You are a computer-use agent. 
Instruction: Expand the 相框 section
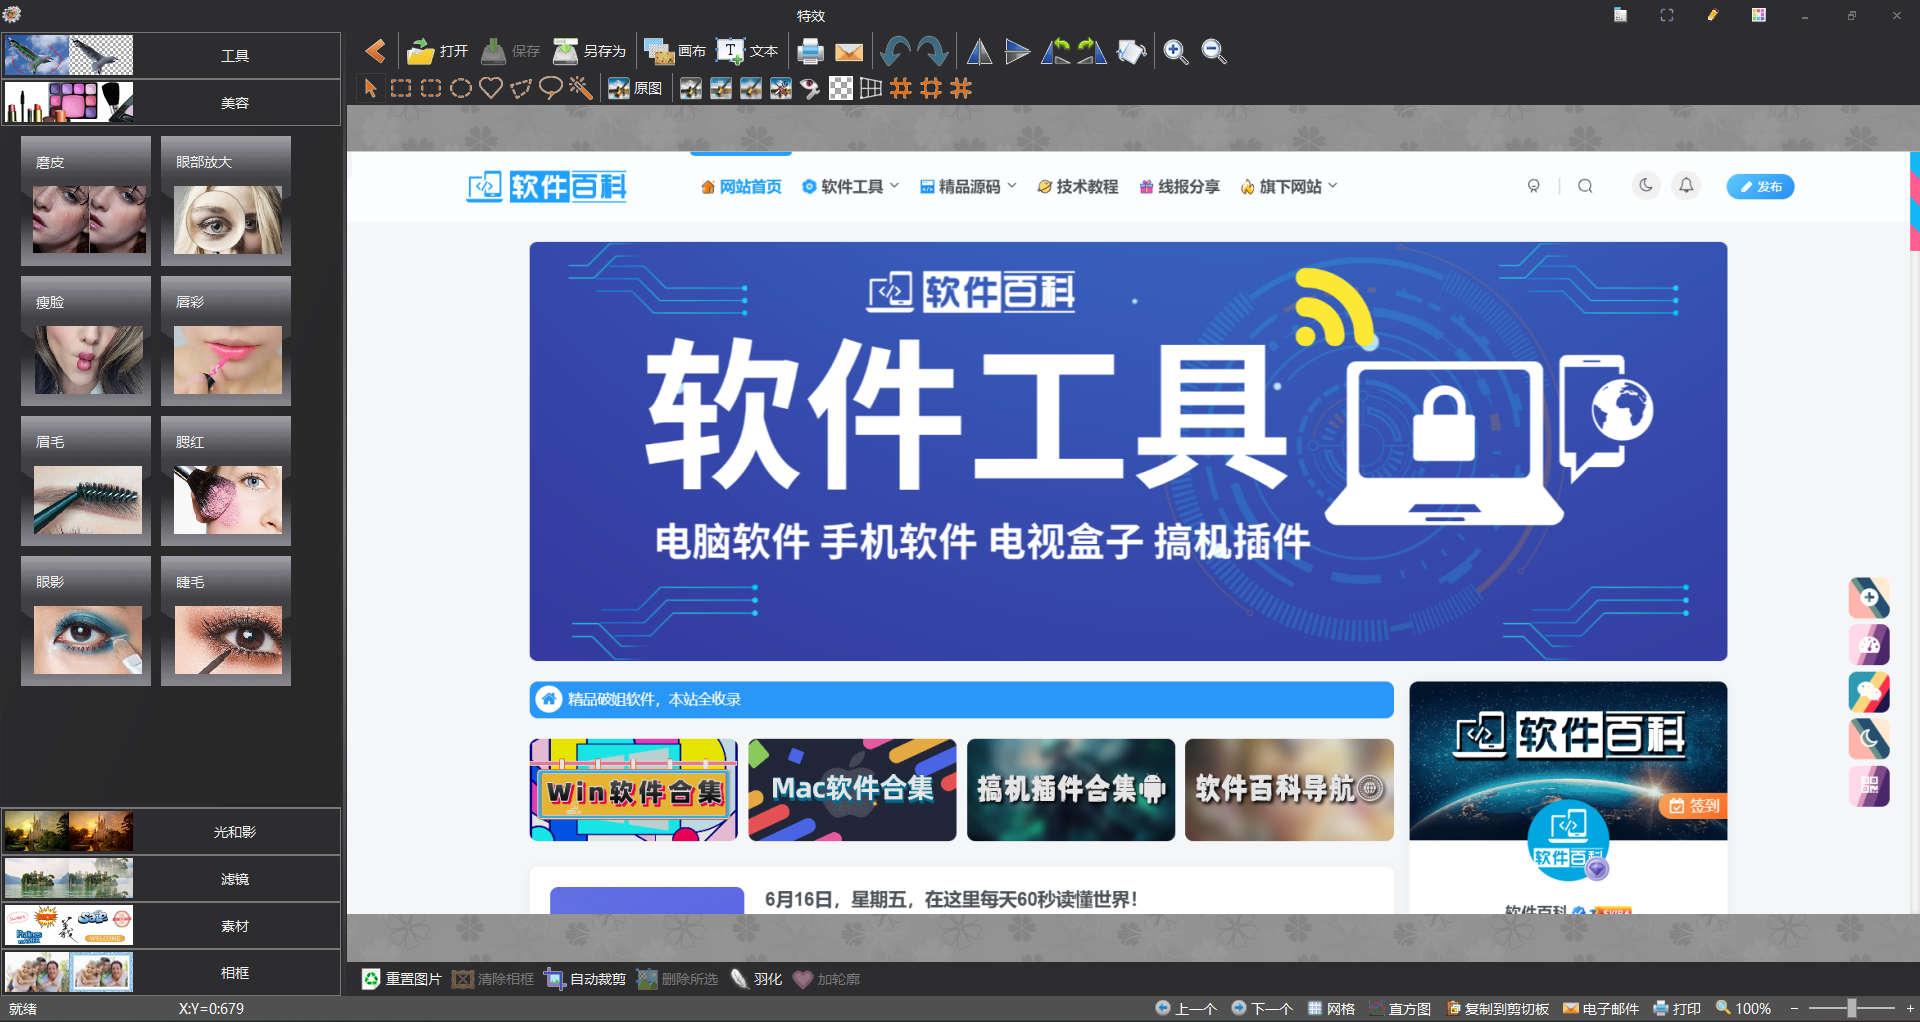pyautogui.click(x=234, y=972)
